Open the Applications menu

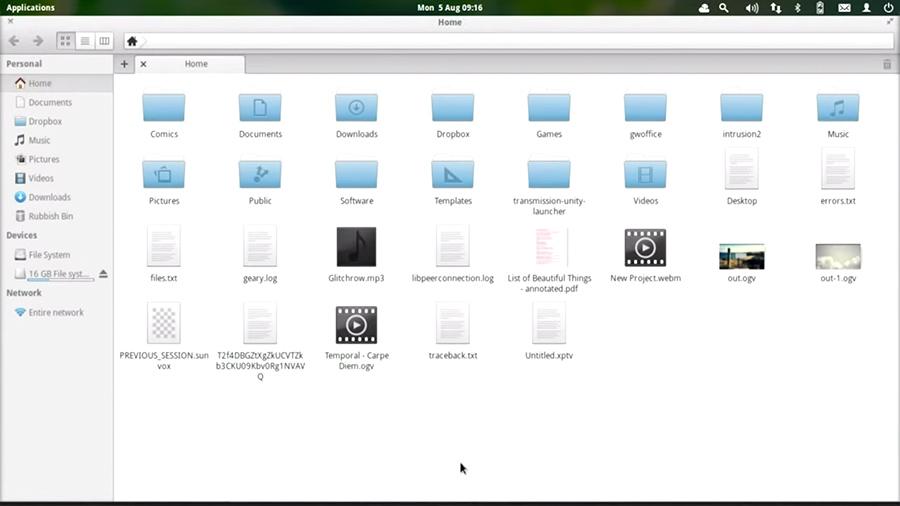(x=31, y=8)
